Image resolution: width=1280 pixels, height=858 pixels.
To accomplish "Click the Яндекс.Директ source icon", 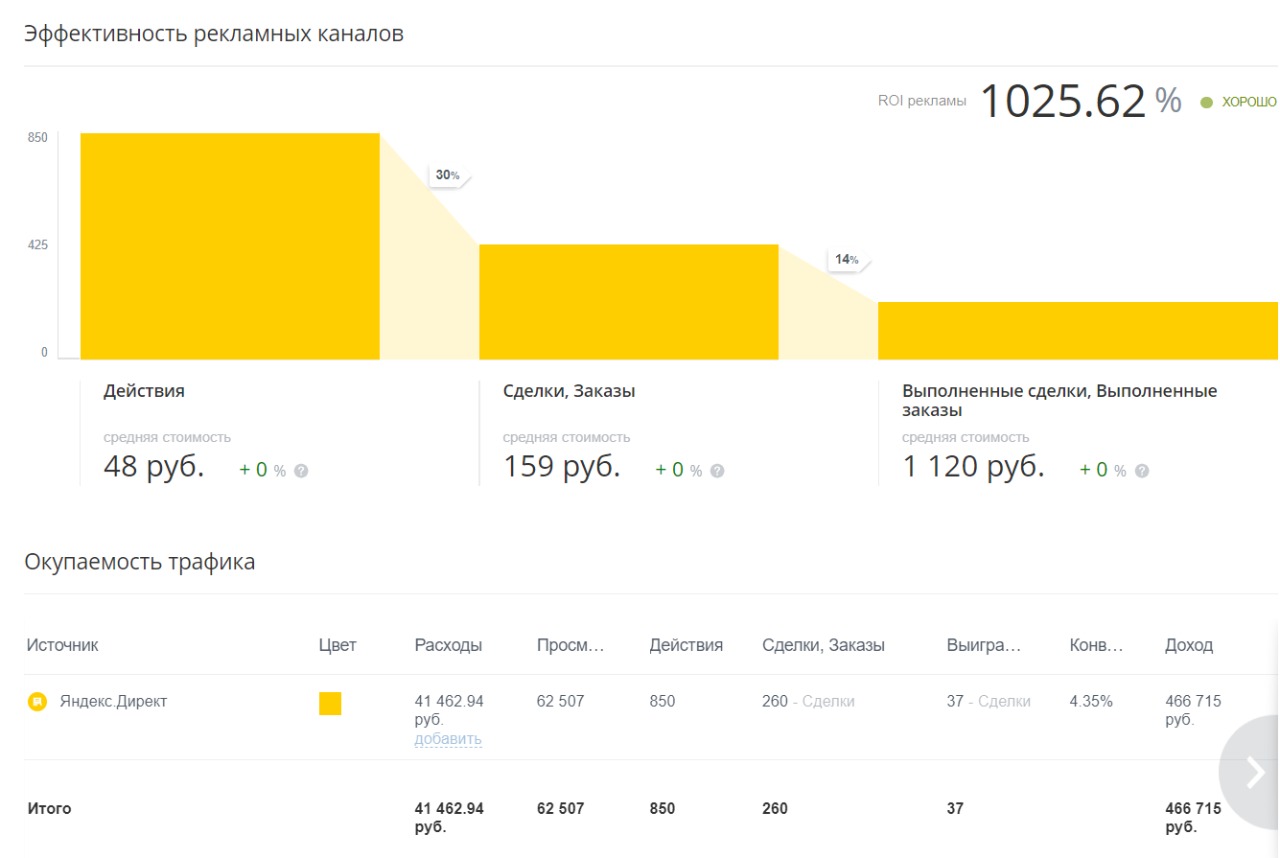I will coord(37,702).
